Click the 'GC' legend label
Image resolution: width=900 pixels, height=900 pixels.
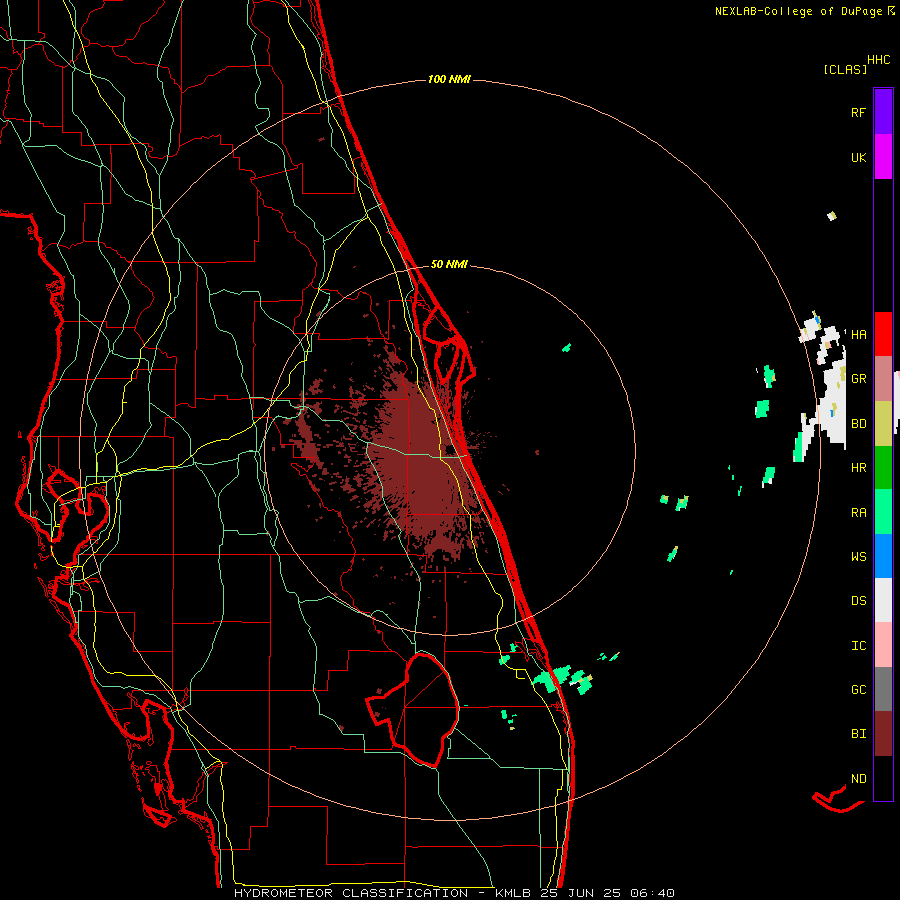[x=858, y=690]
